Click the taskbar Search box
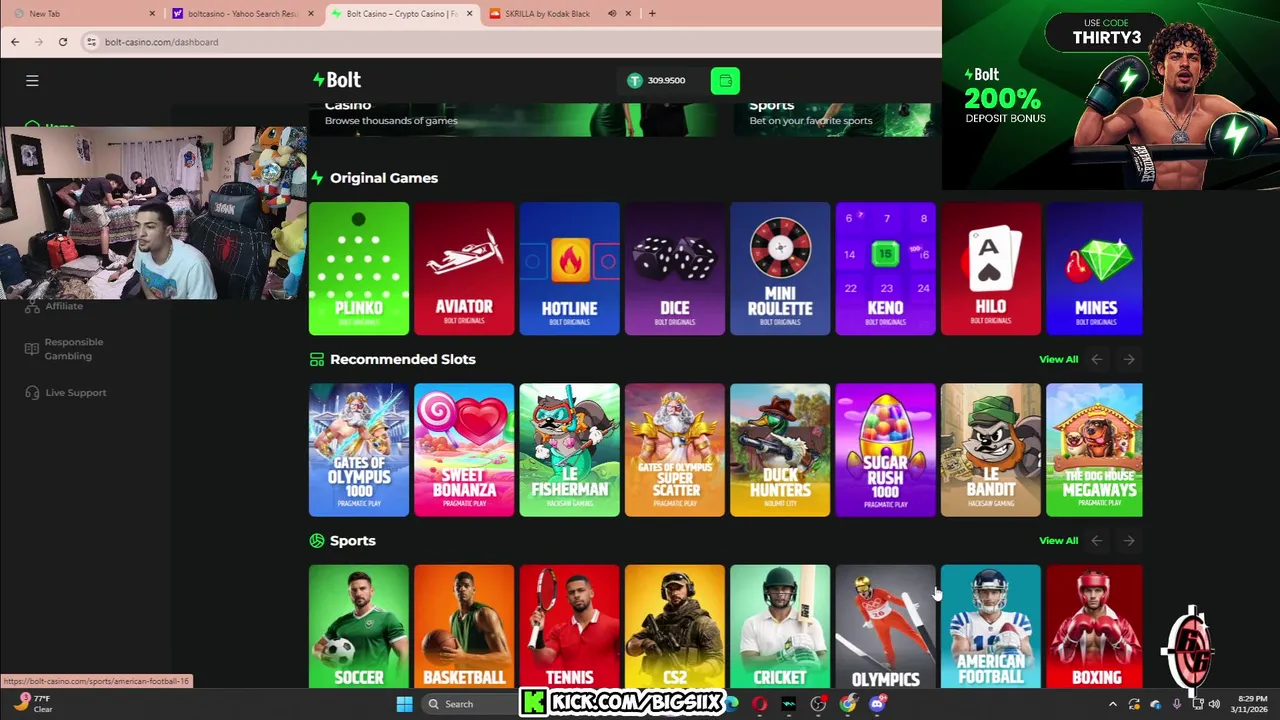This screenshot has height=720, width=1280. (468, 704)
